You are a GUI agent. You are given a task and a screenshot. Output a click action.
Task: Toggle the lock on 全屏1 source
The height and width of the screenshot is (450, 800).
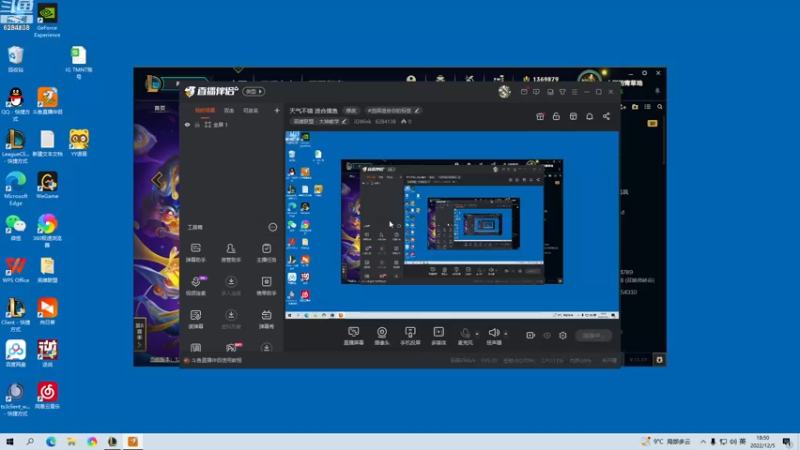coord(197,124)
